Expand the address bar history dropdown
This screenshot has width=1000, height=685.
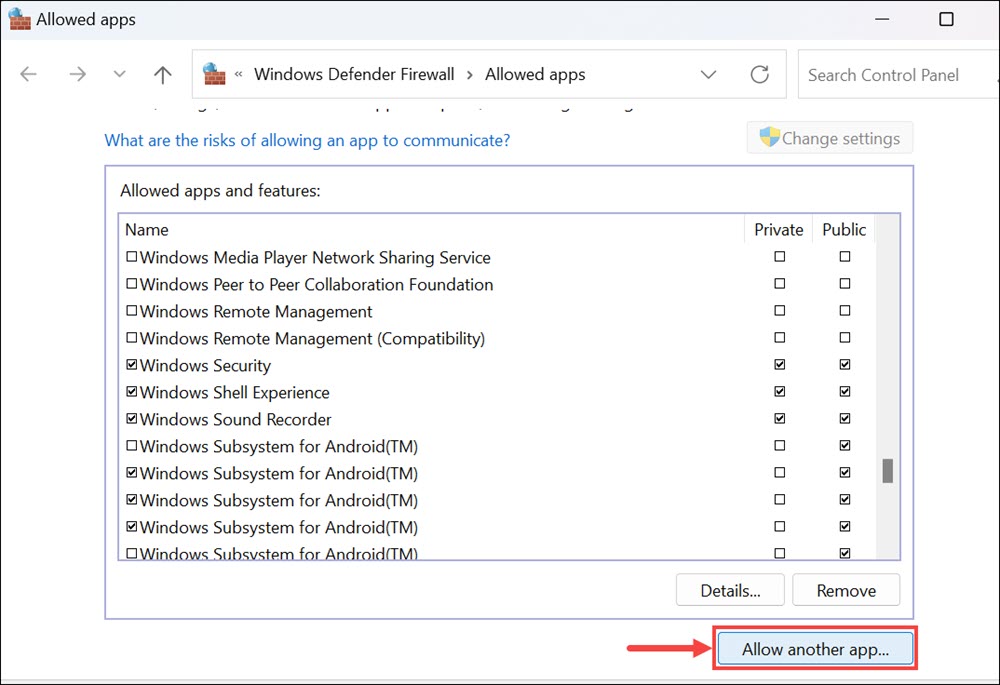(709, 75)
